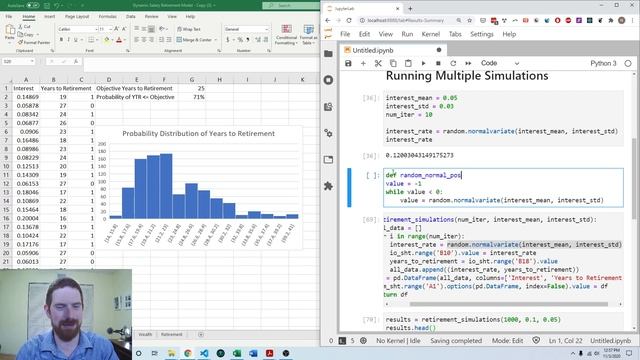Pick the yellow fill color button
Image resolution: width=640 pixels, height=360 pixels.
pyautogui.click(x=107, y=40)
